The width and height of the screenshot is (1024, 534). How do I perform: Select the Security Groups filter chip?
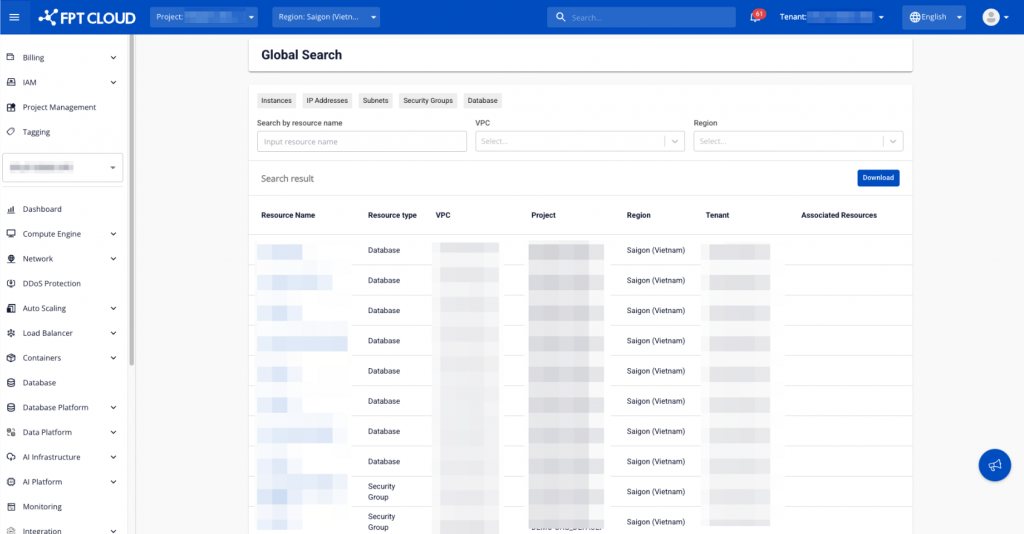428,100
